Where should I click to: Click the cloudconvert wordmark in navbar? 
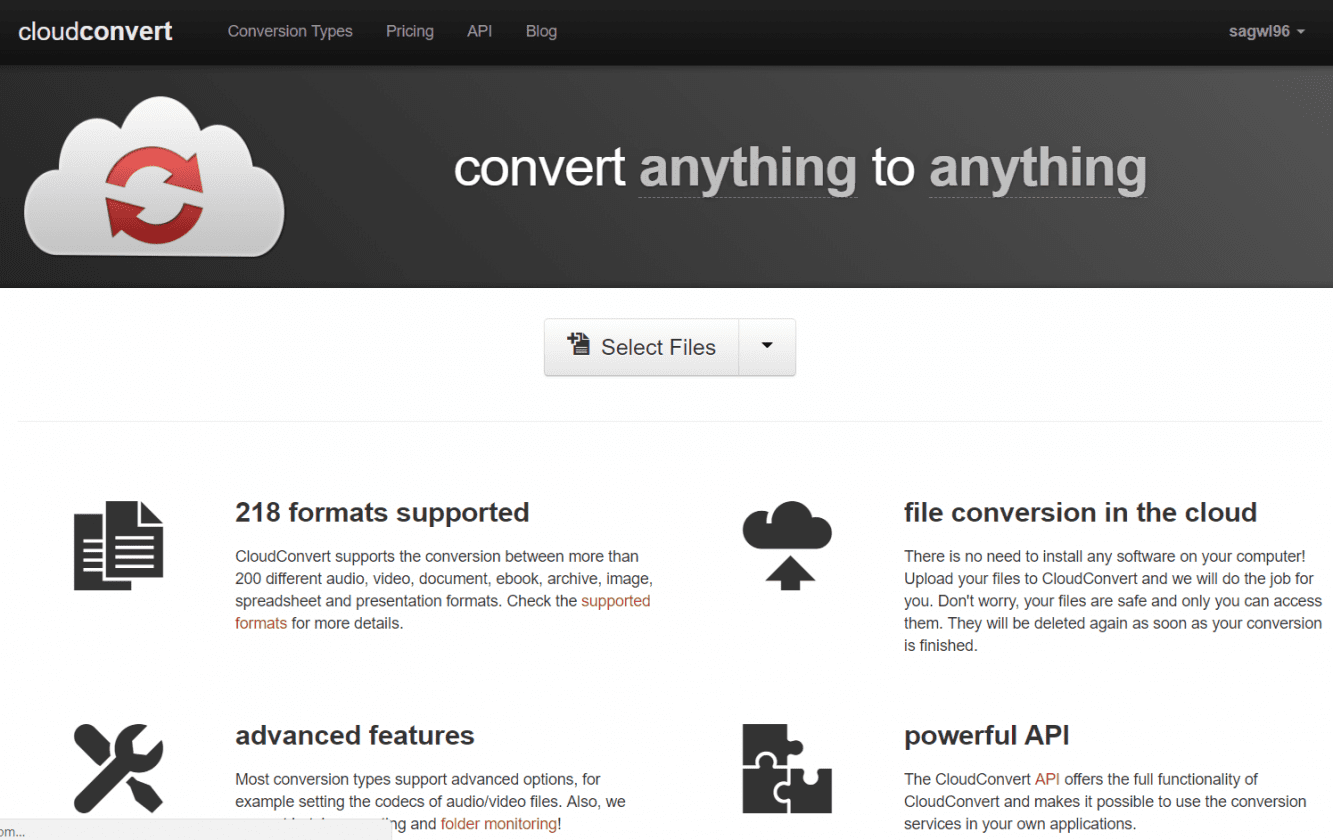coord(95,31)
